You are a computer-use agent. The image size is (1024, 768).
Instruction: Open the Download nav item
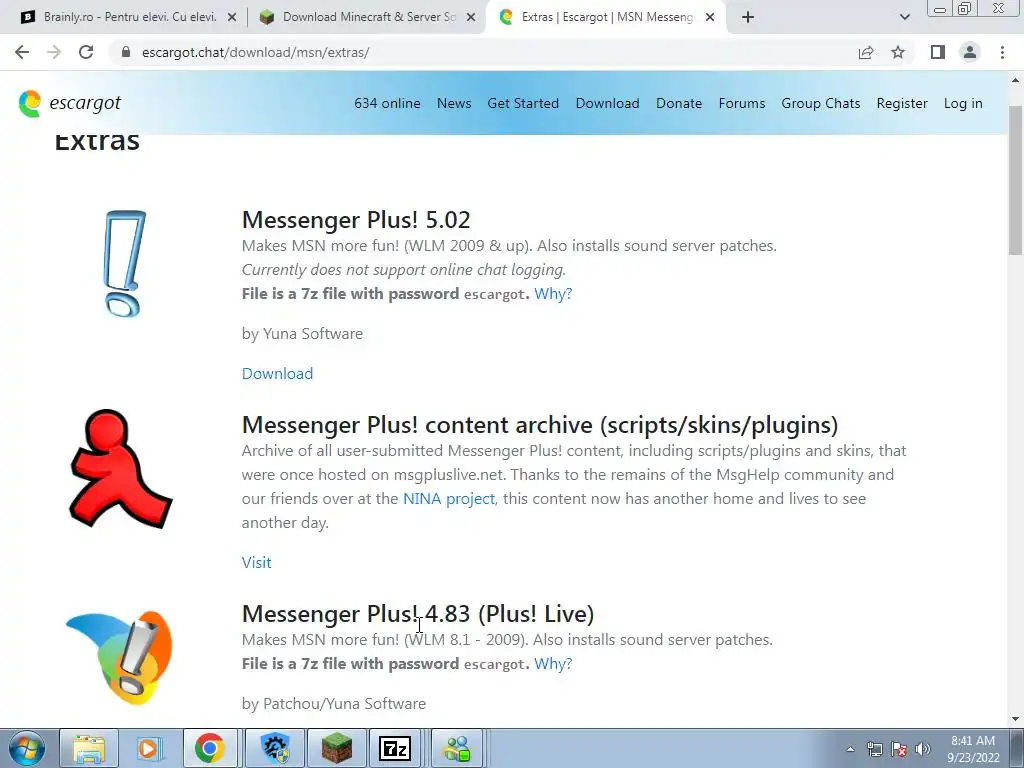pos(607,103)
